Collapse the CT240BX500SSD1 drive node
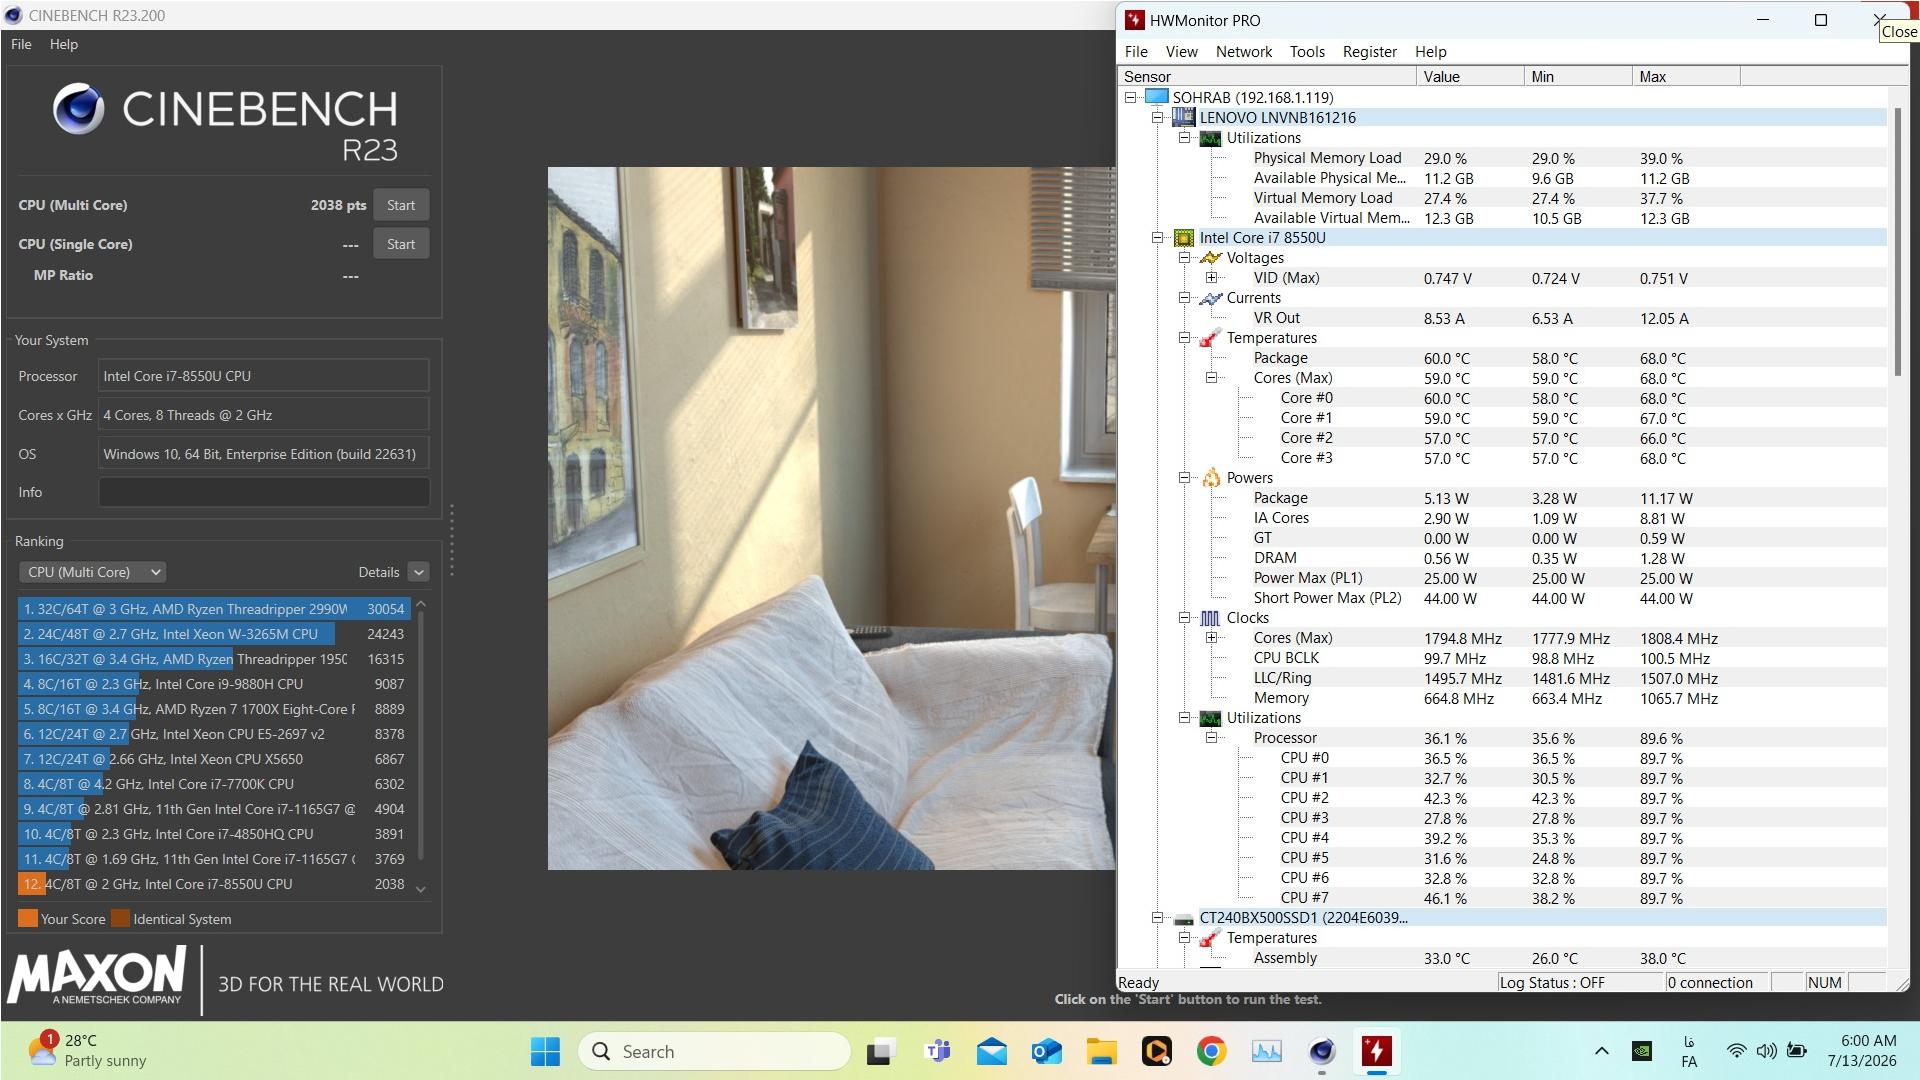 click(1157, 918)
